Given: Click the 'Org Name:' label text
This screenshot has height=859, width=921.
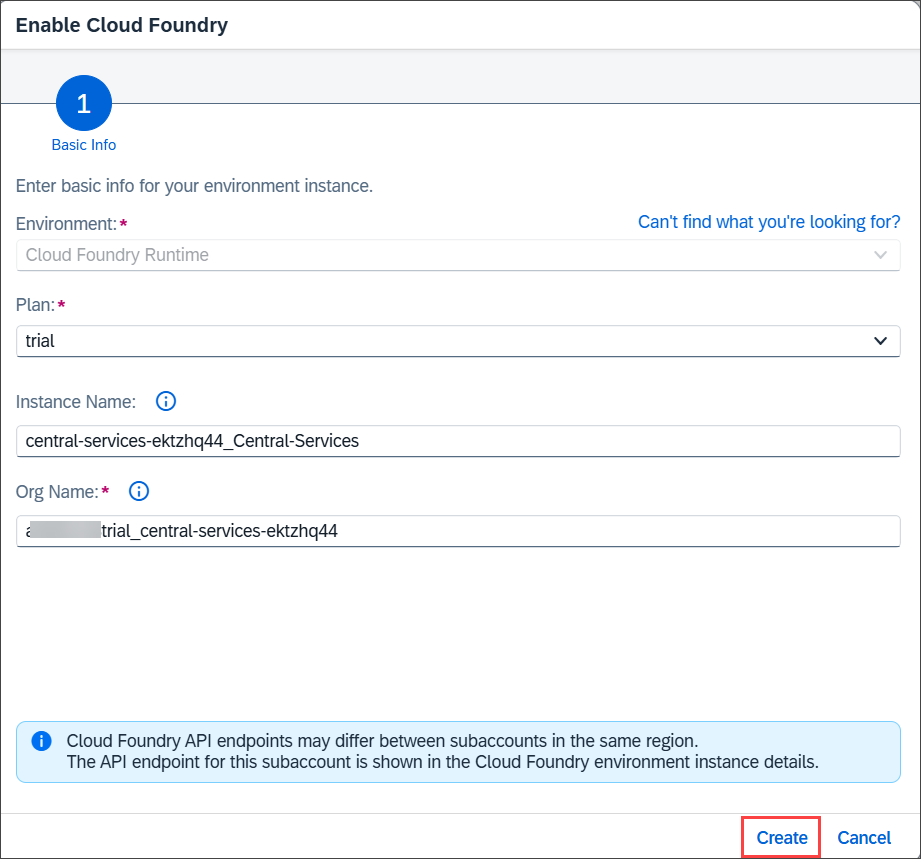Looking at the screenshot, I should (x=57, y=492).
